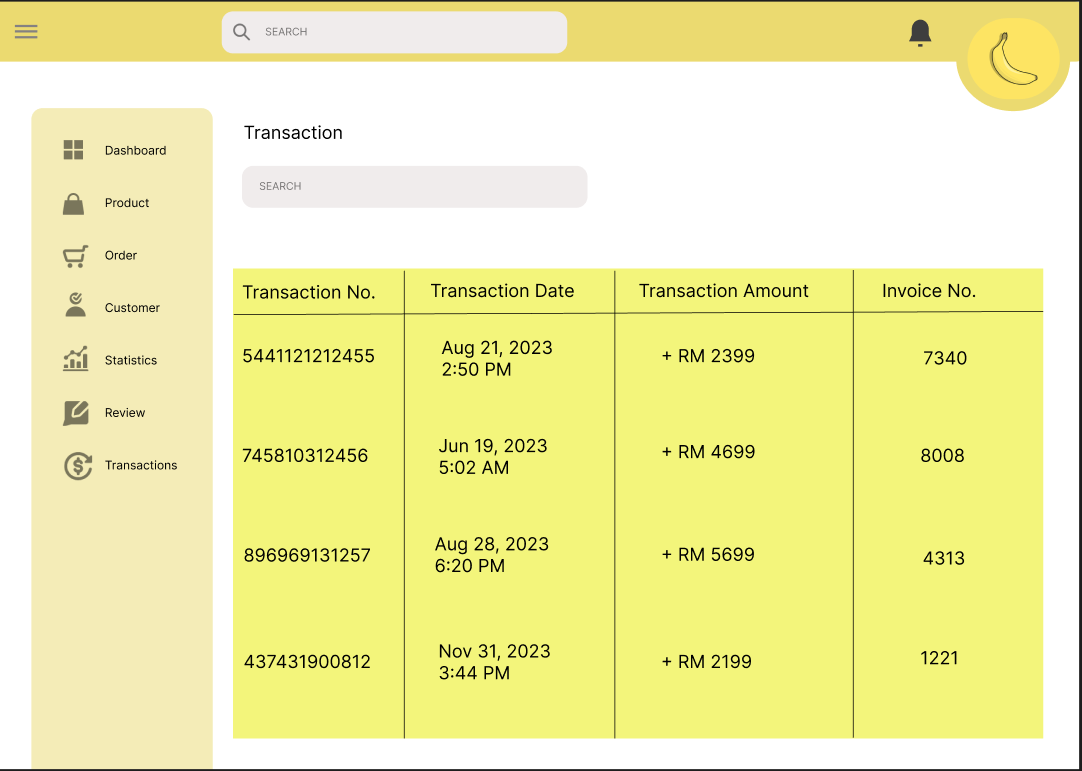Click the Transactions dollar icon

(x=77, y=465)
